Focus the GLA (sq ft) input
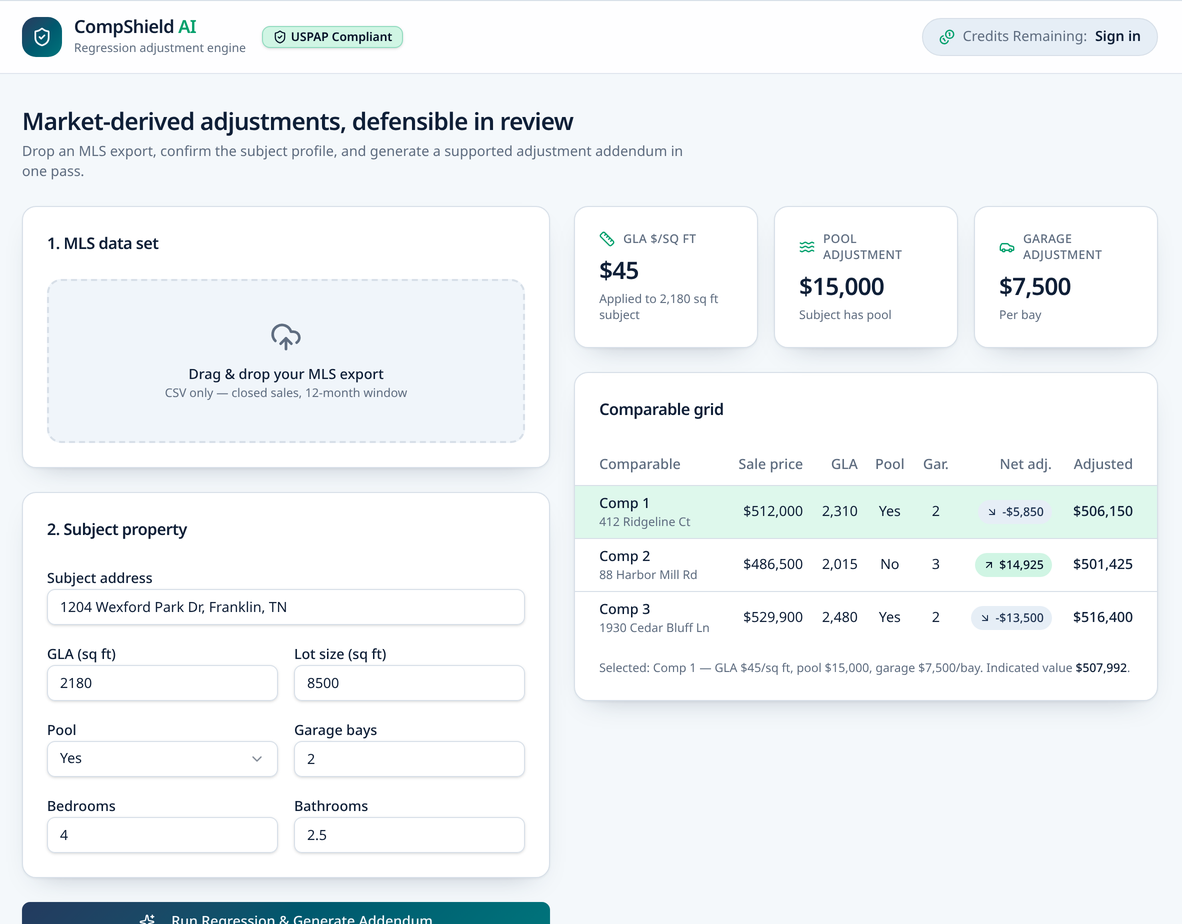This screenshot has width=1182, height=924. pyautogui.click(x=162, y=684)
